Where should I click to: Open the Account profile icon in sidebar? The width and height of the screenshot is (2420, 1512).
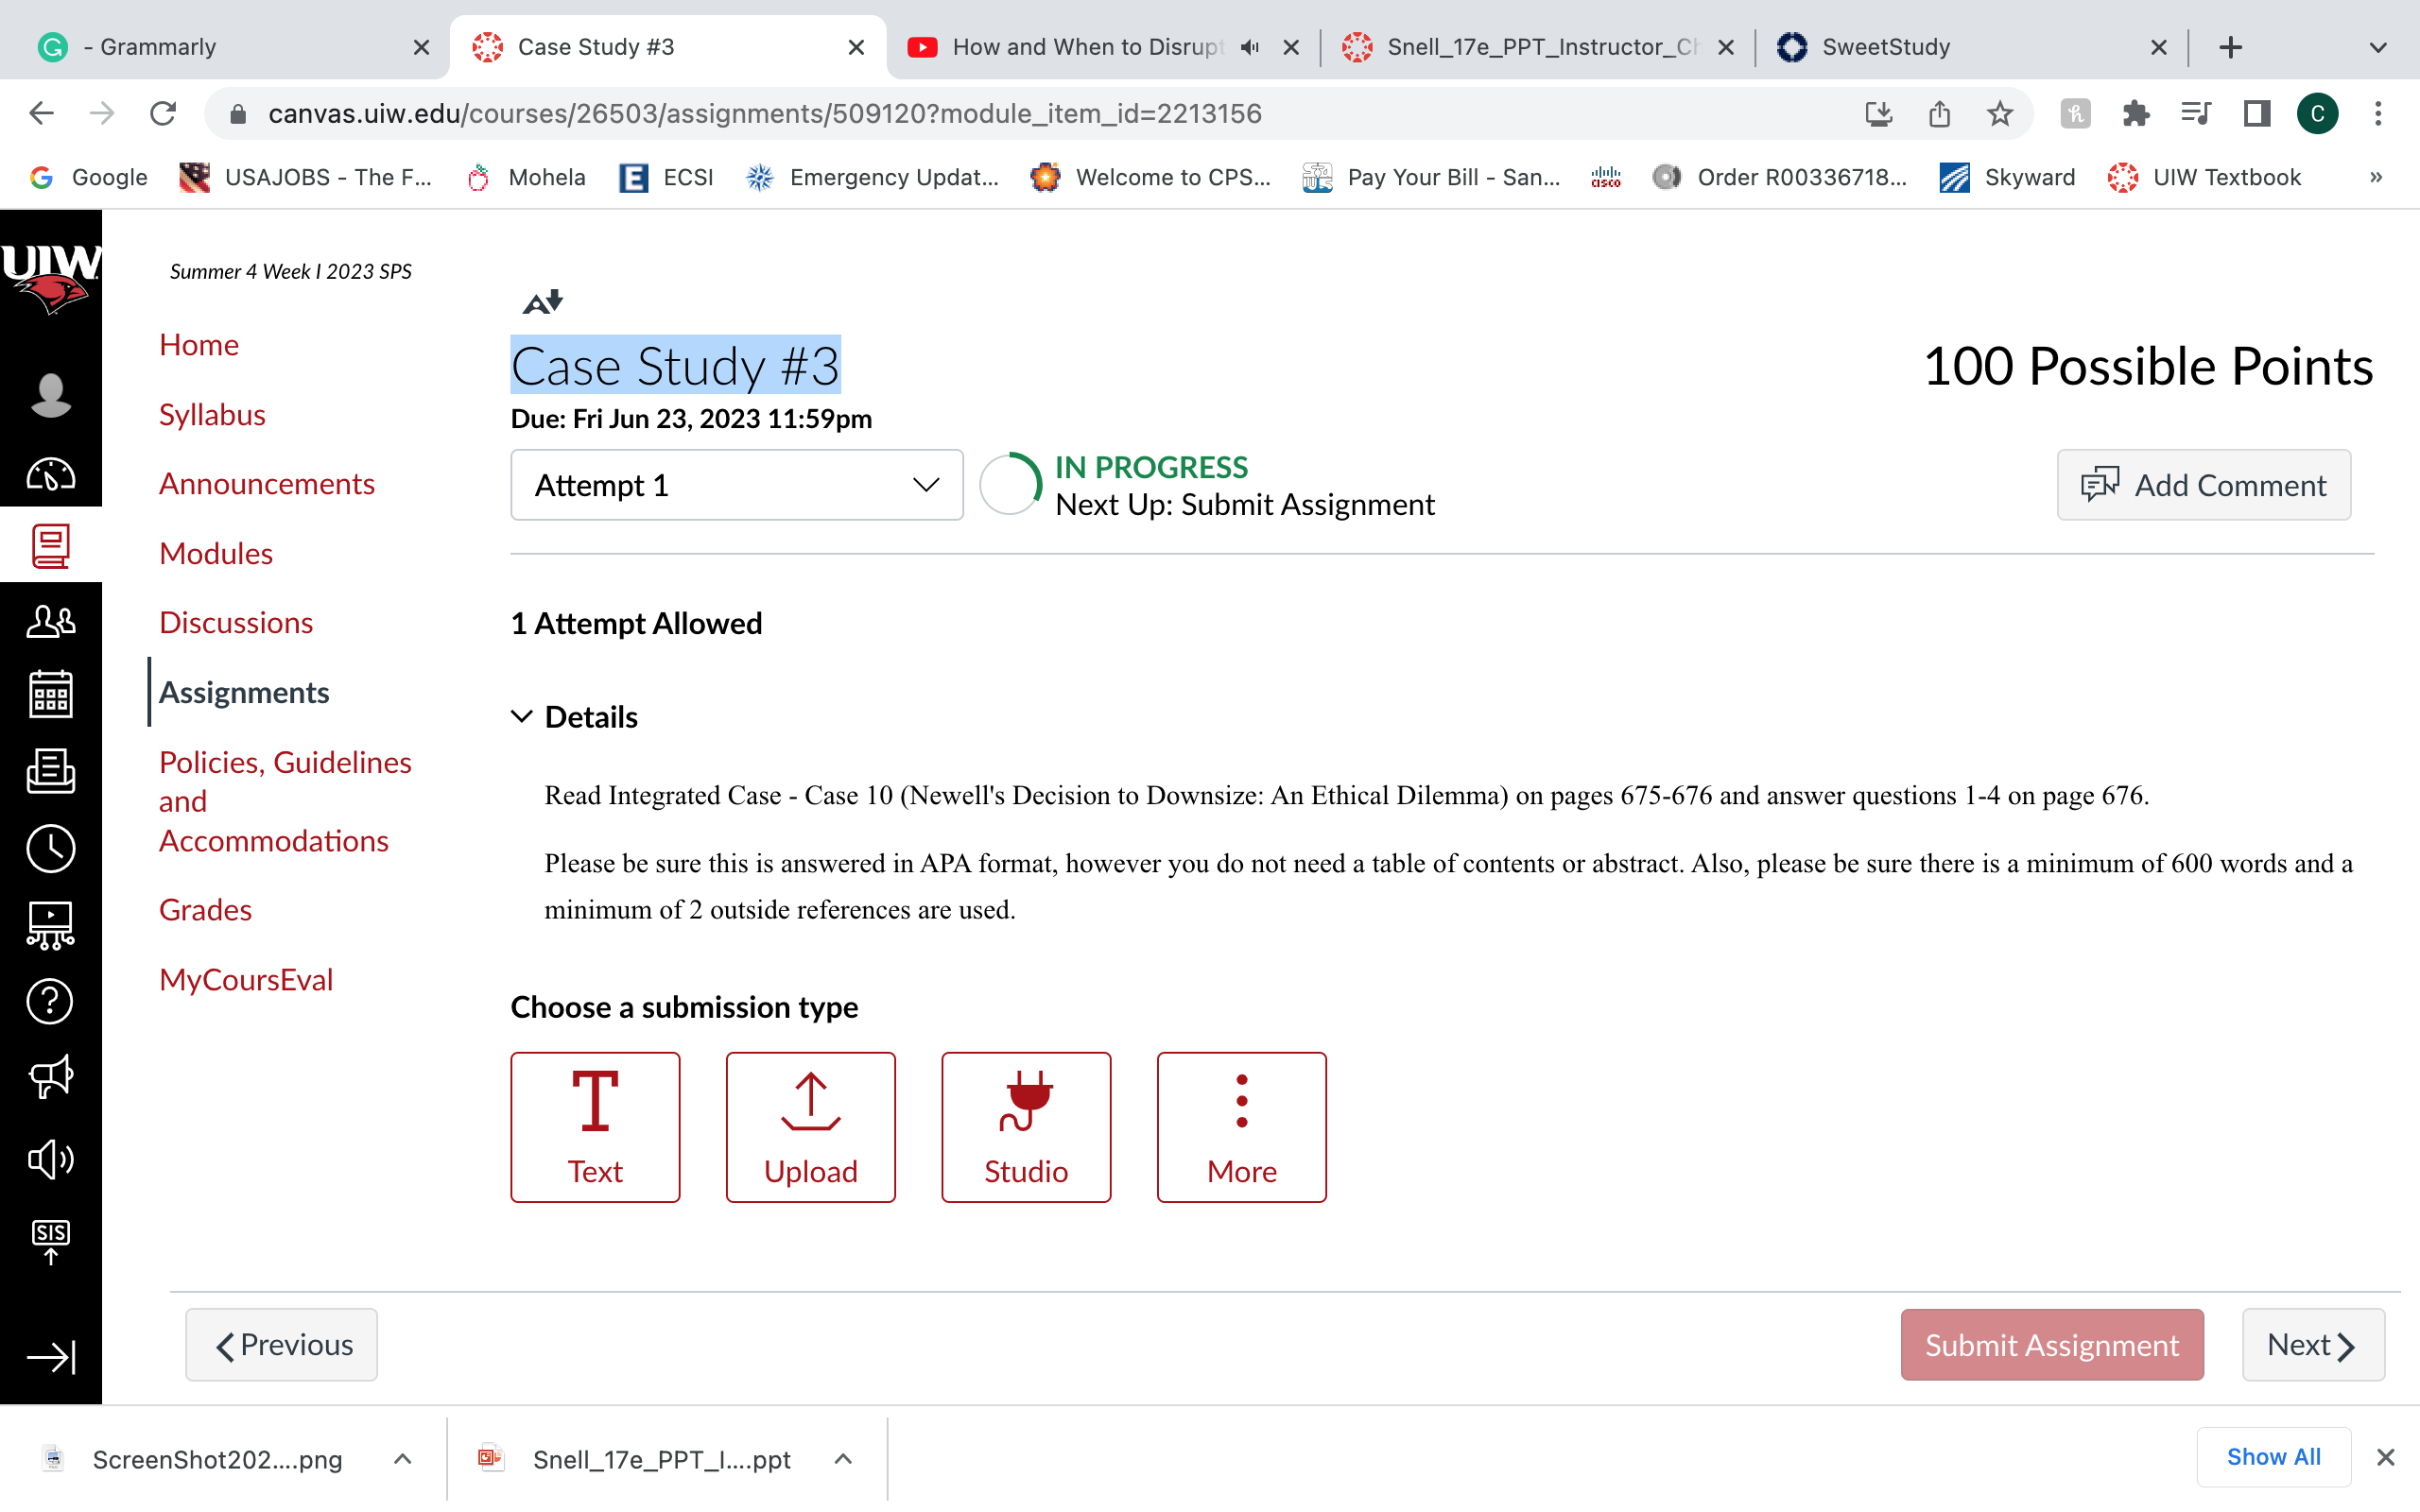50,395
